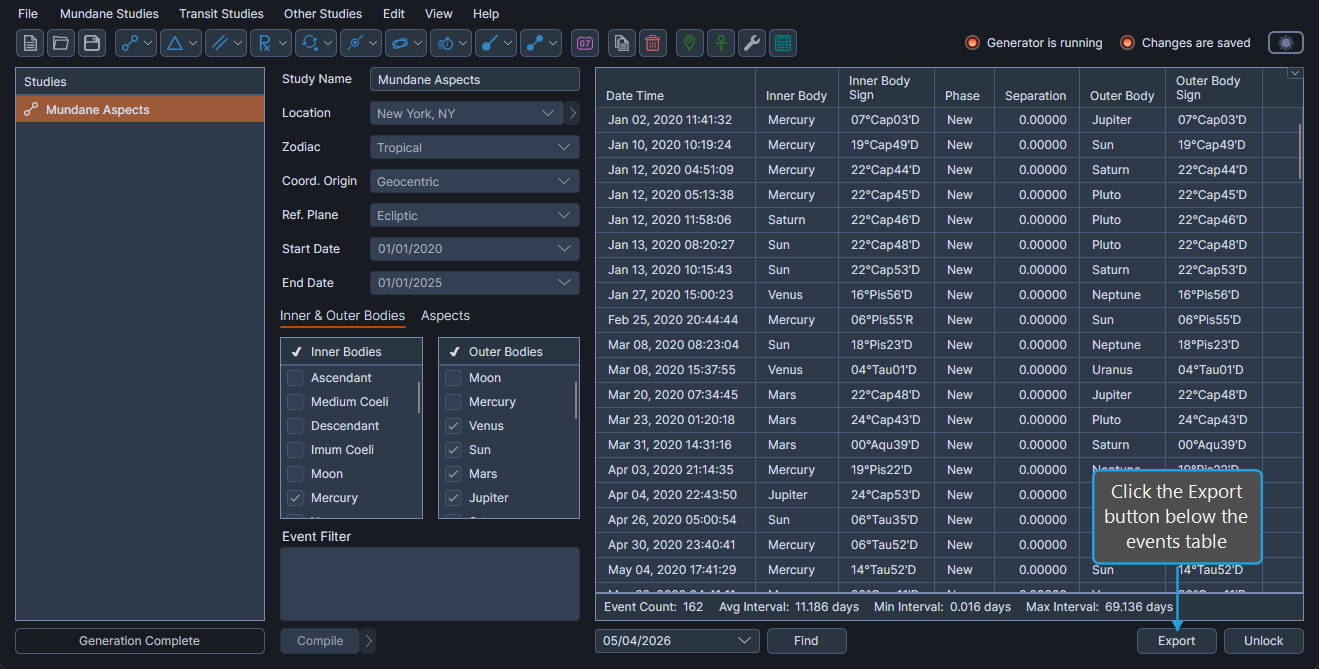Click the New file icon in the toolbar

pos(30,43)
